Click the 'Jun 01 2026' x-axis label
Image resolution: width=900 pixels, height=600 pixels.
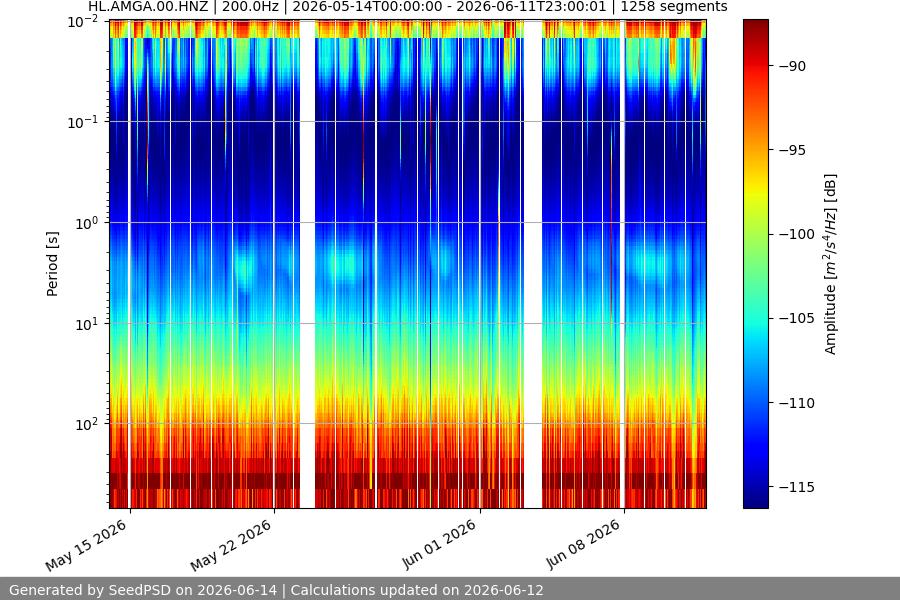tap(439, 544)
